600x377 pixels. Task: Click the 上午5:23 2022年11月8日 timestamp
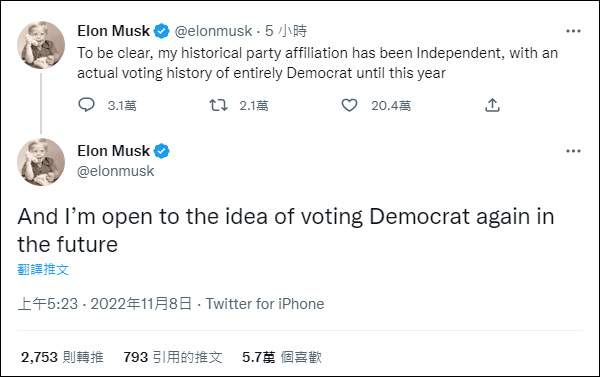(104, 304)
